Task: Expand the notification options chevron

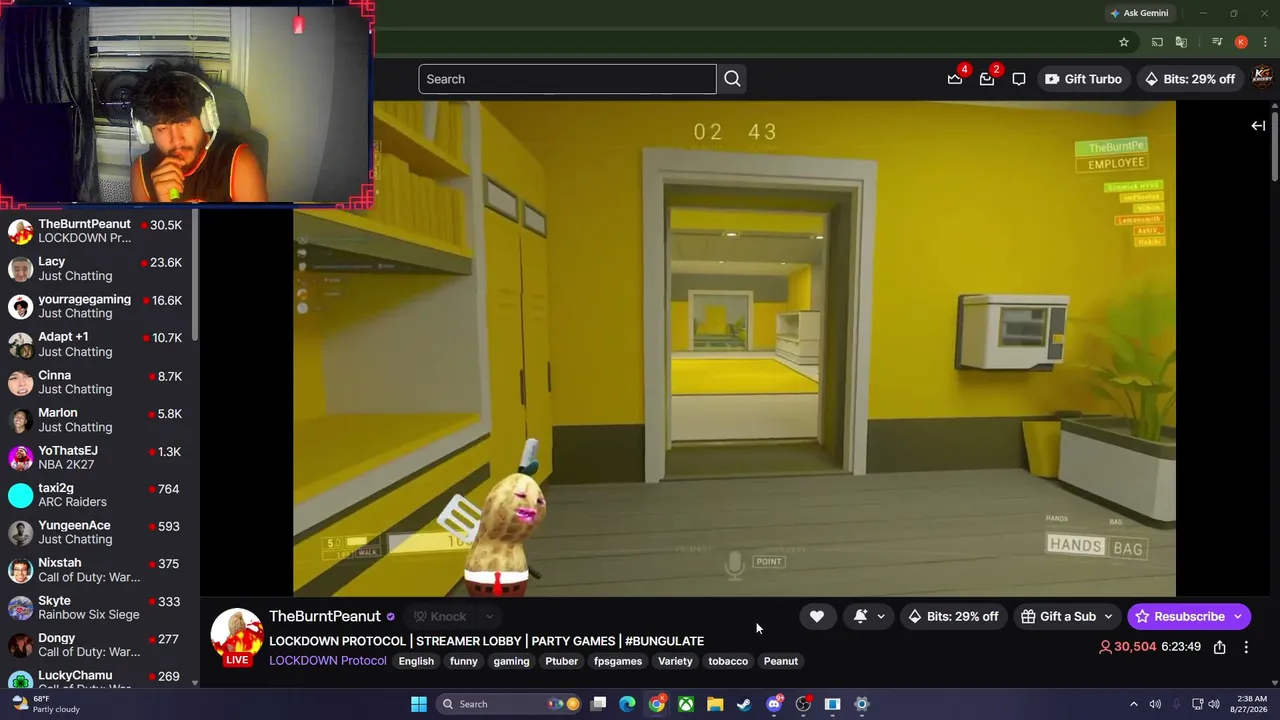Action: point(881,616)
